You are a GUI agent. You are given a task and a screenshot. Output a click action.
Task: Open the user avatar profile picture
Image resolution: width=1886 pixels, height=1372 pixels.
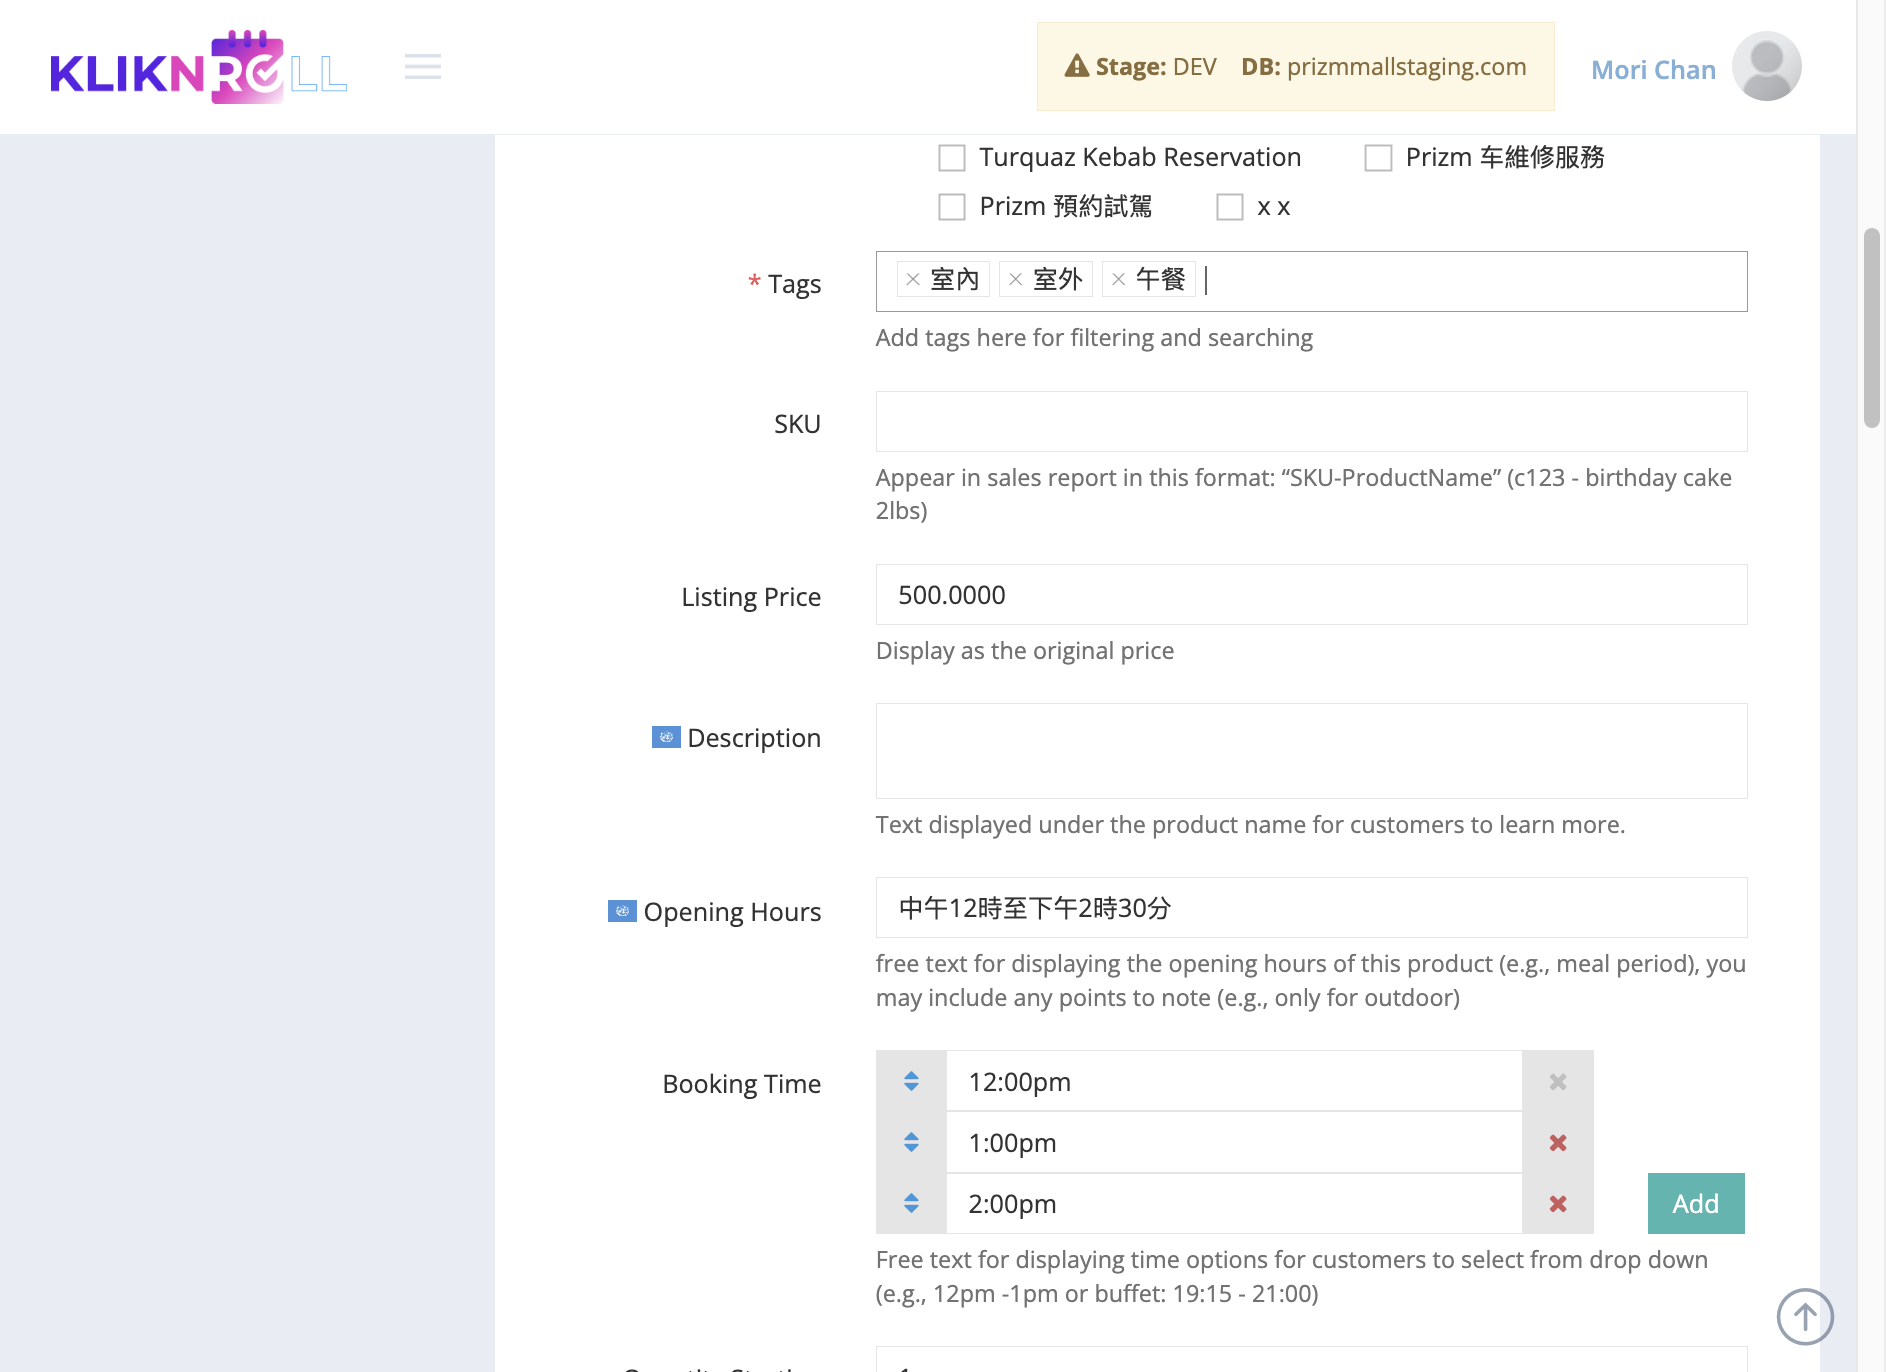coord(1766,66)
